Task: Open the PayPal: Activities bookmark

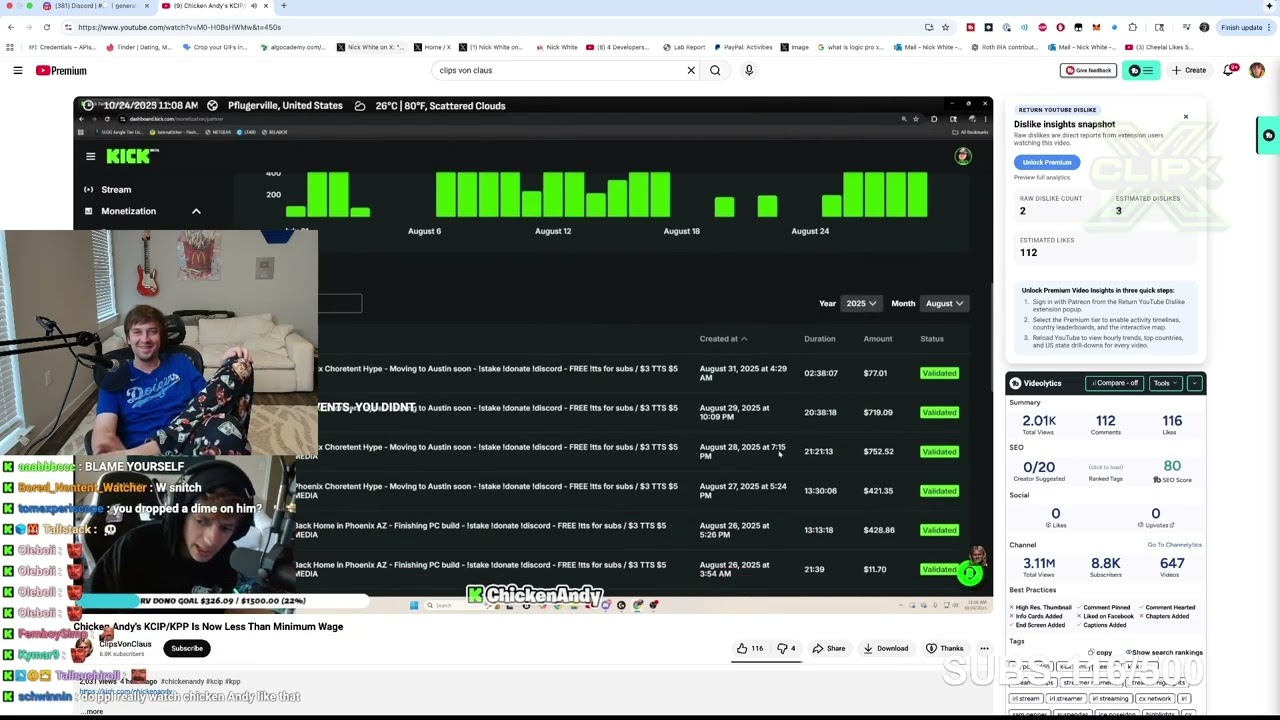Action: click(742, 47)
